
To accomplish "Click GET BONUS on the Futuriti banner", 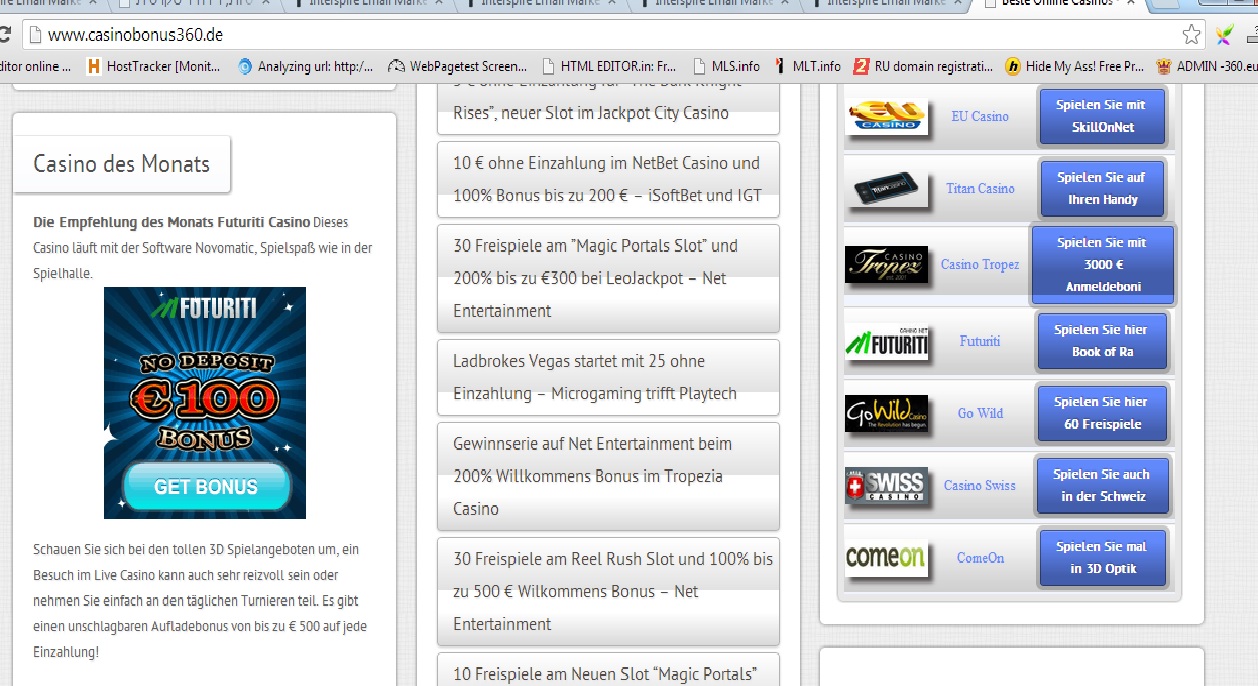I will [206, 487].
